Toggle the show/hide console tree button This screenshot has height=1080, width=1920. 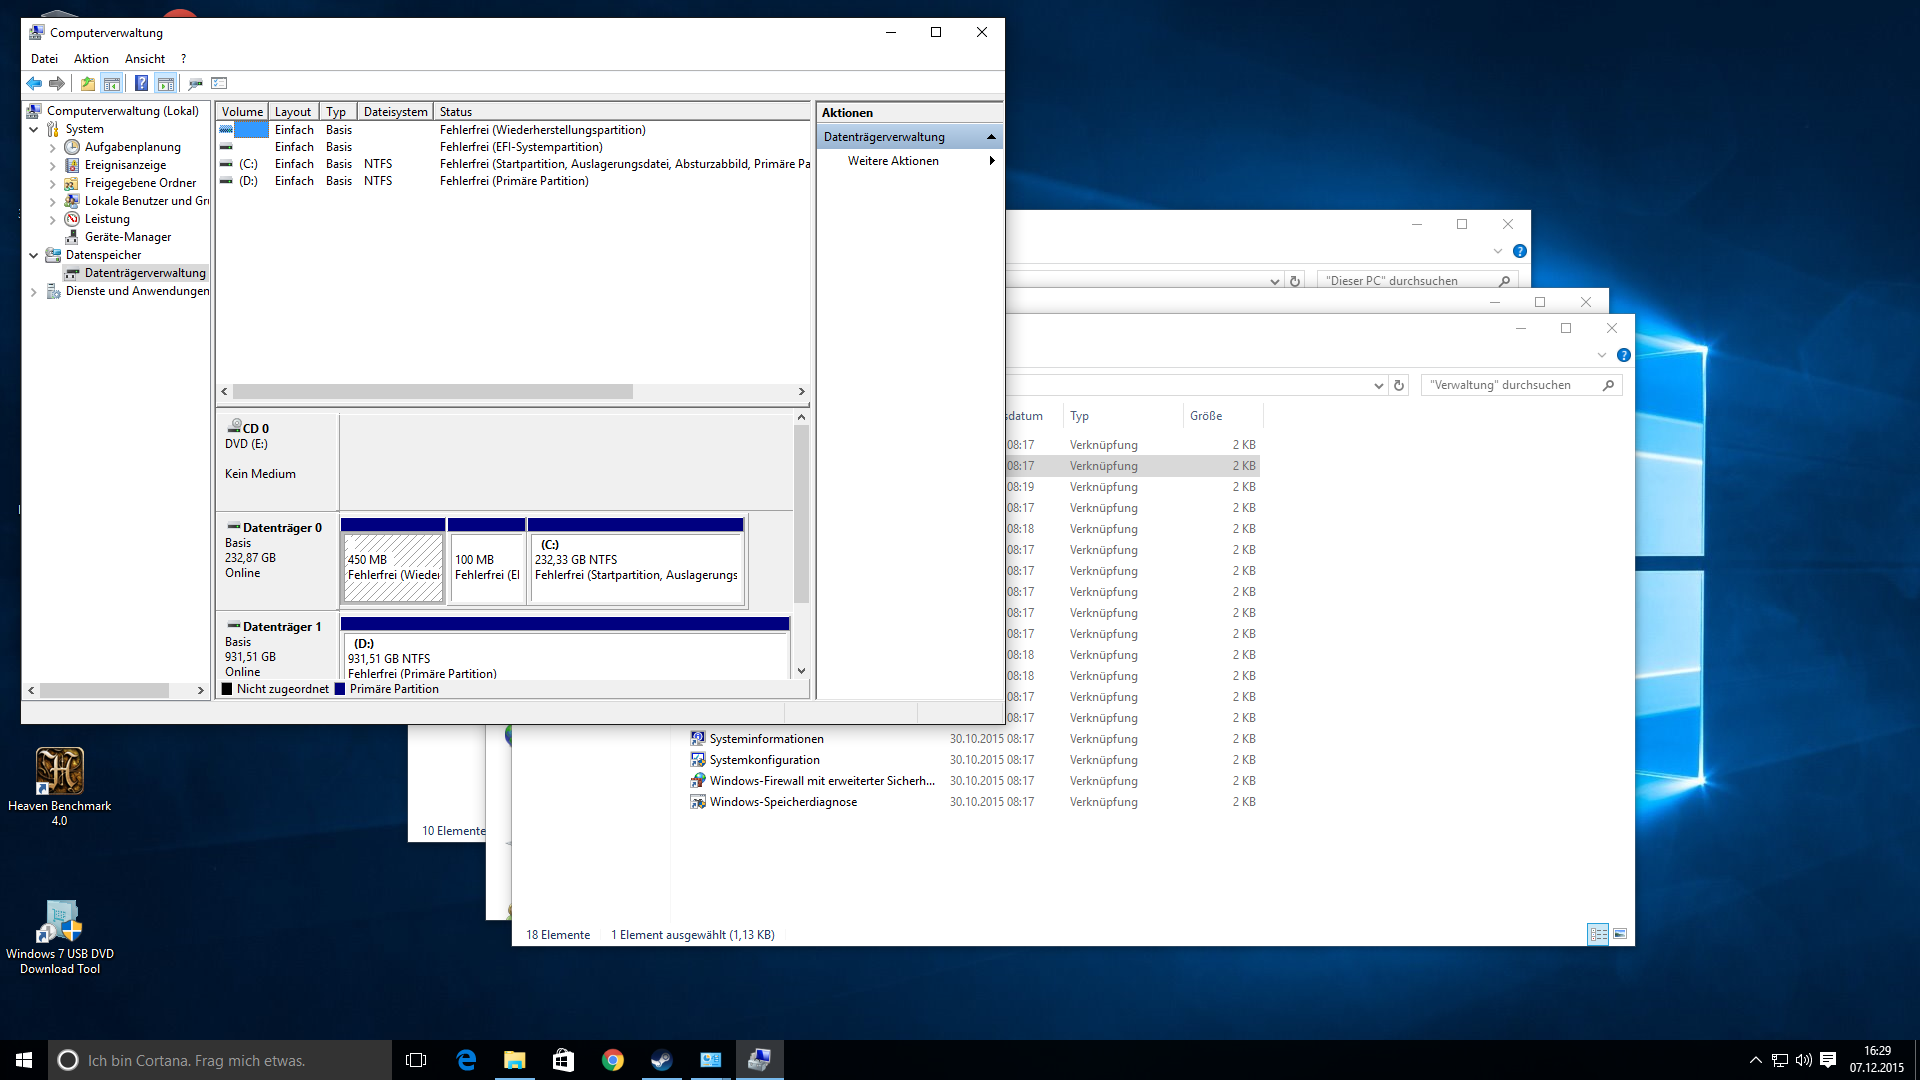[112, 83]
